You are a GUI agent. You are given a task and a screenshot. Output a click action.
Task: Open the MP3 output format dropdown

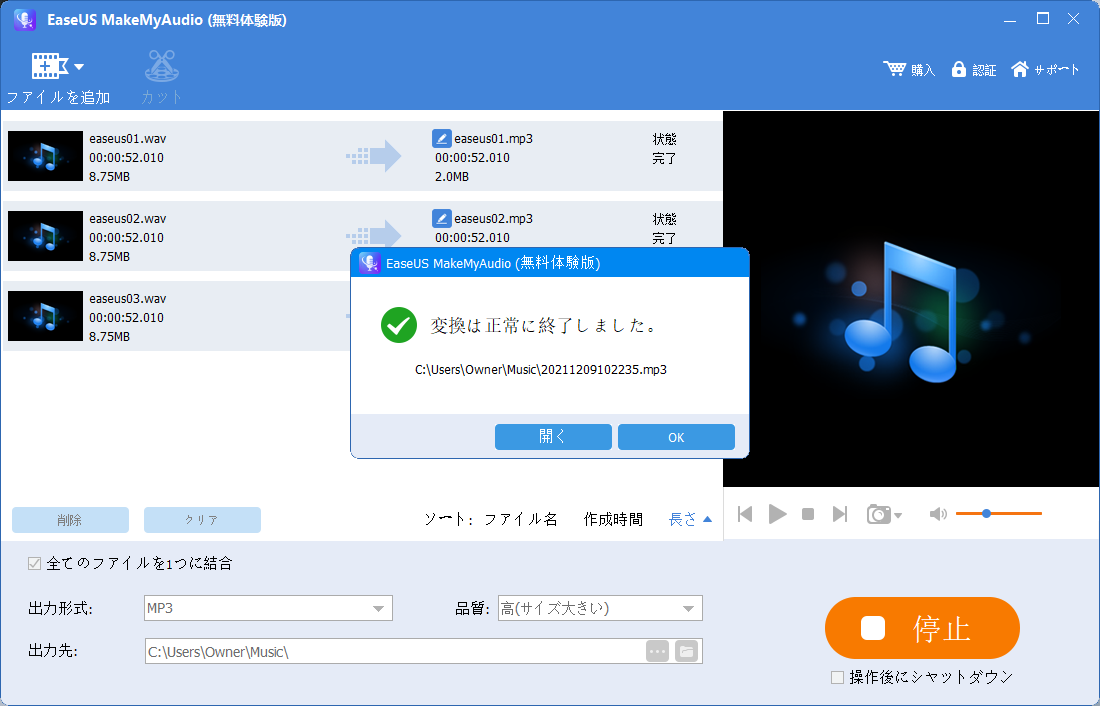coord(268,608)
